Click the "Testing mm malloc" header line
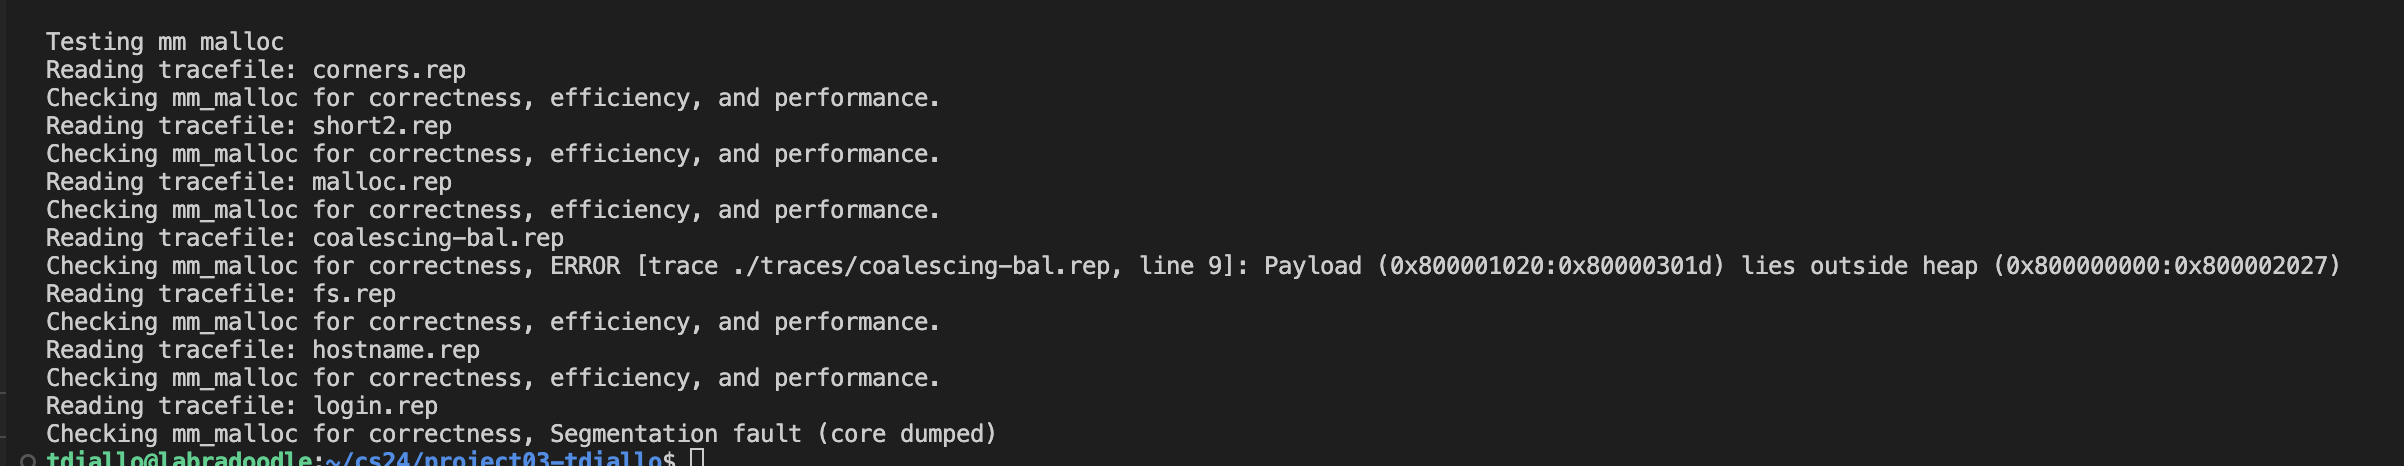2404x466 pixels. 165,42
